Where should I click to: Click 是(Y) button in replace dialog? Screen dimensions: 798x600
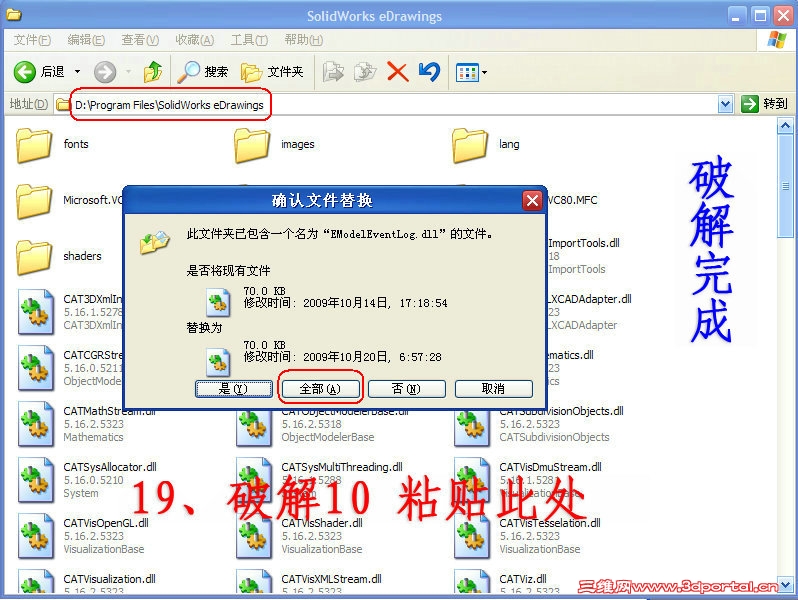(x=234, y=389)
